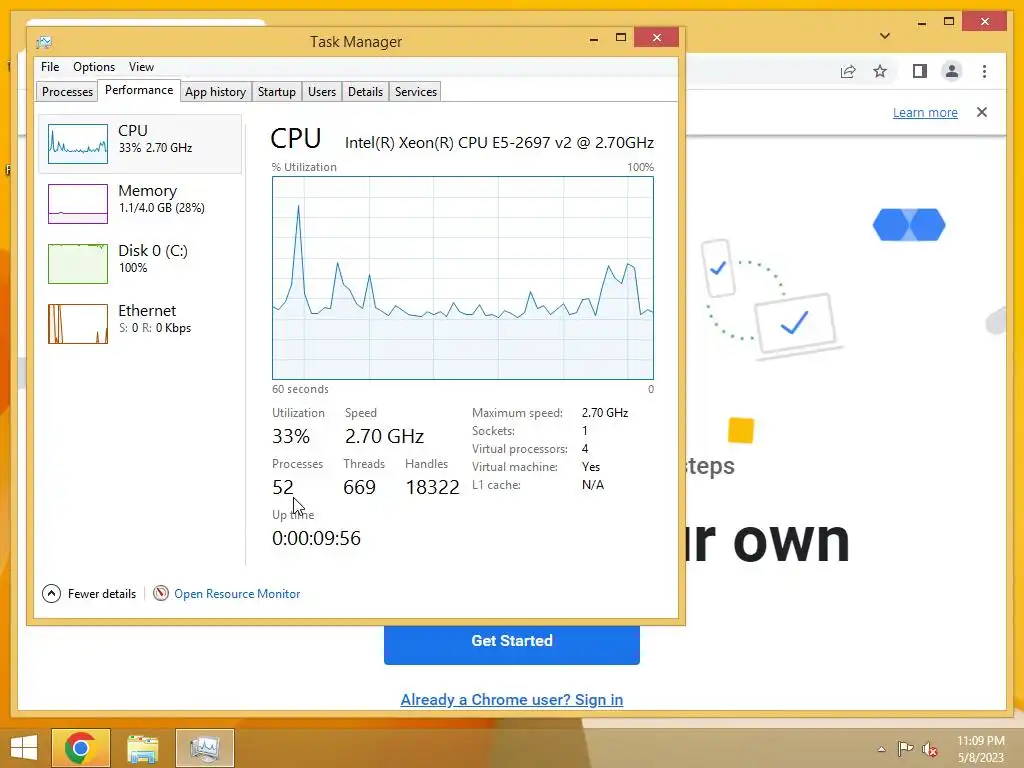Switch to the Processes tab
This screenshot has width=1024, height=768.
tap(67, 91)
